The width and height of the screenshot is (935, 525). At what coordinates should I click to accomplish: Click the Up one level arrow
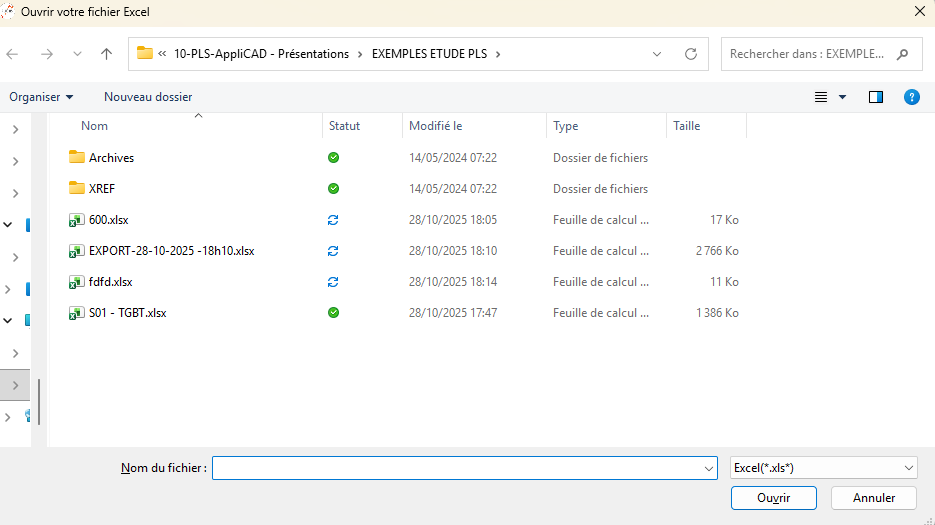tap(107, 54)
